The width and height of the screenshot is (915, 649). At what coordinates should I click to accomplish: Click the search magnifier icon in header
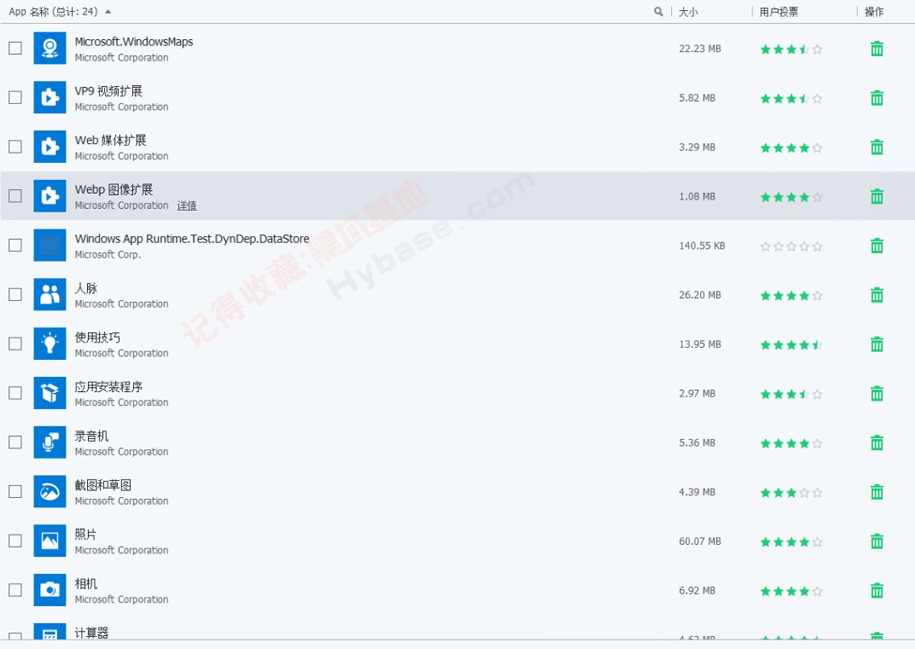(658, 12)
